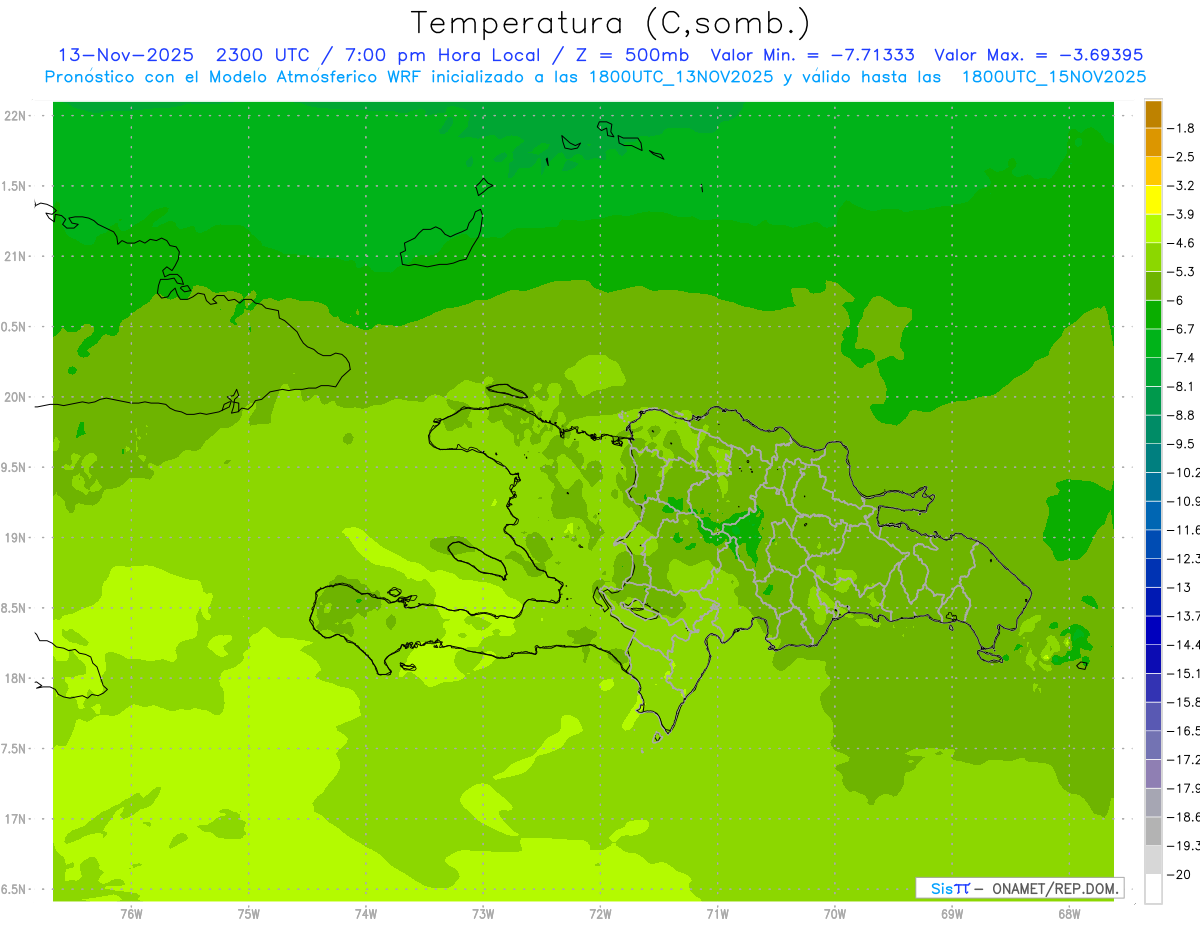
Task: Click the '71W' longitude axis label
Action: tap(717, 913)
